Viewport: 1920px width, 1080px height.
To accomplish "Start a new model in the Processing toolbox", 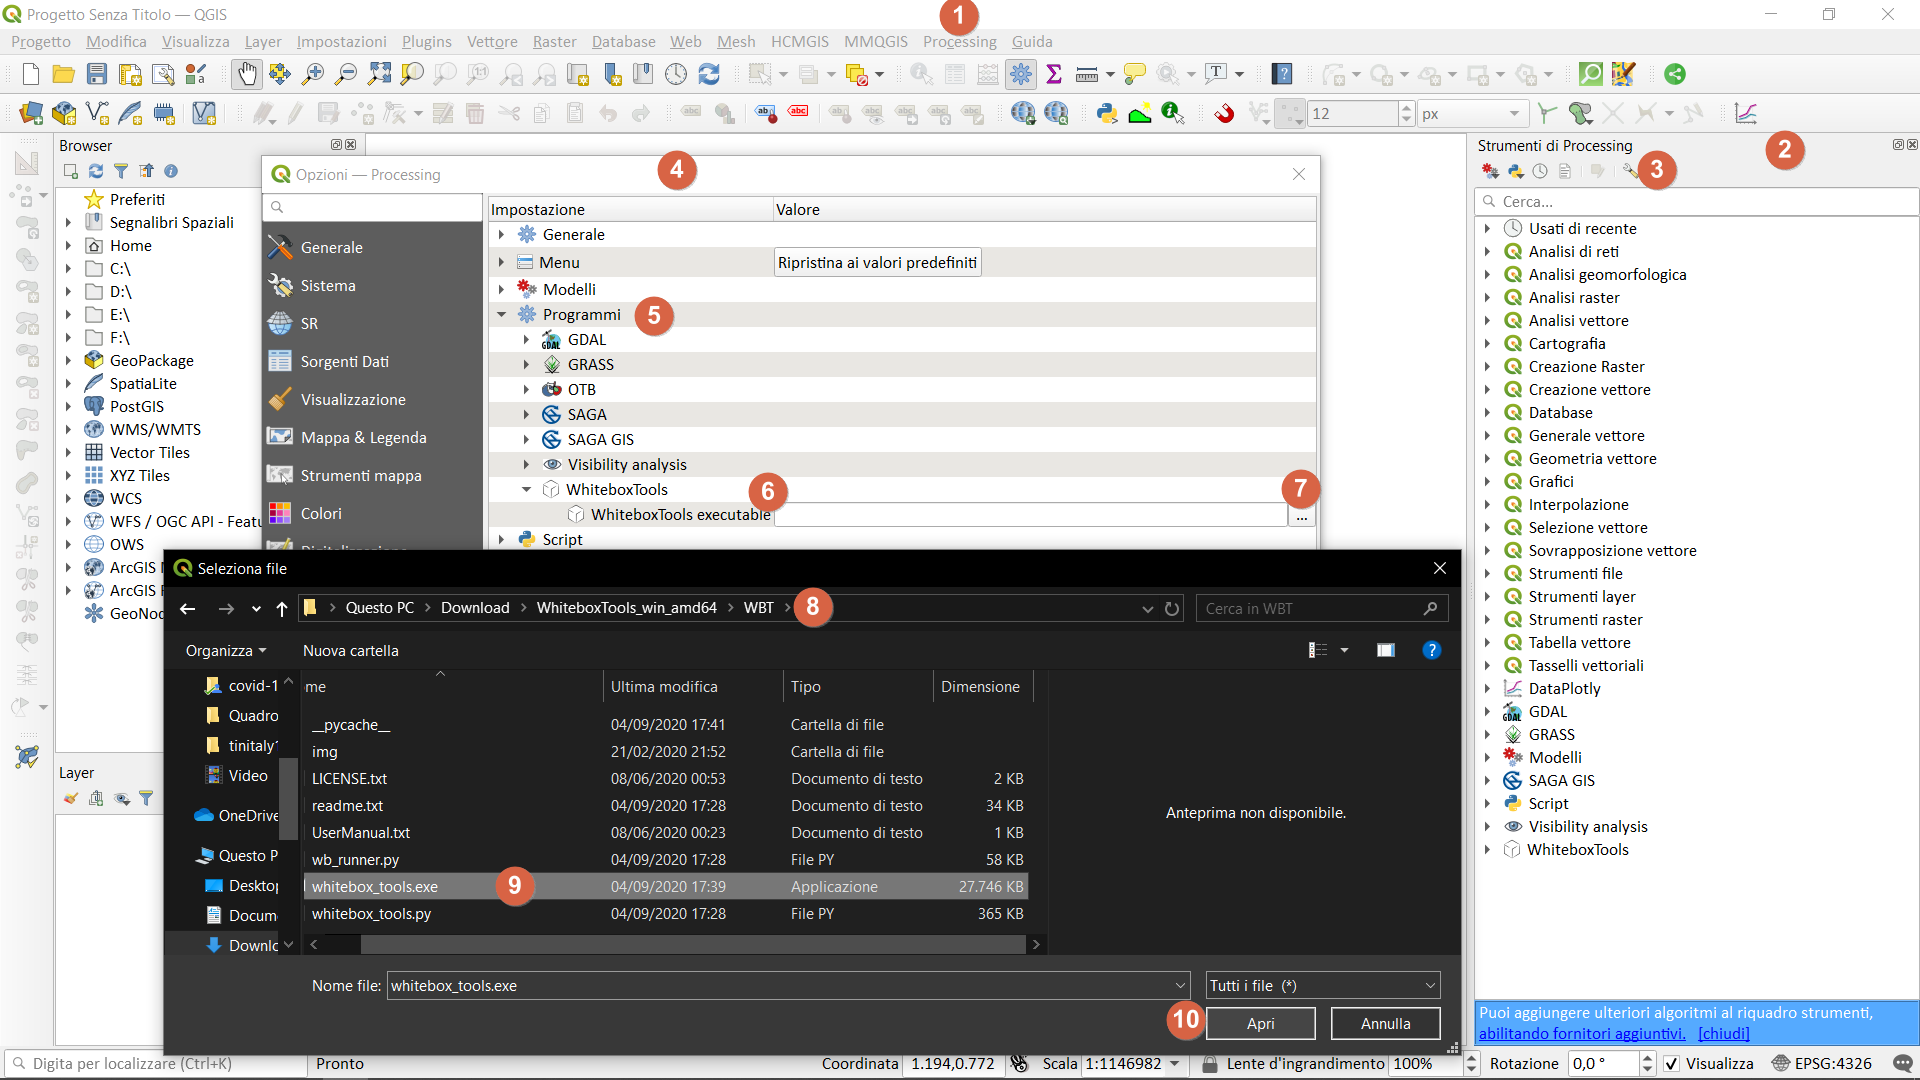I will click(1491, 170).
